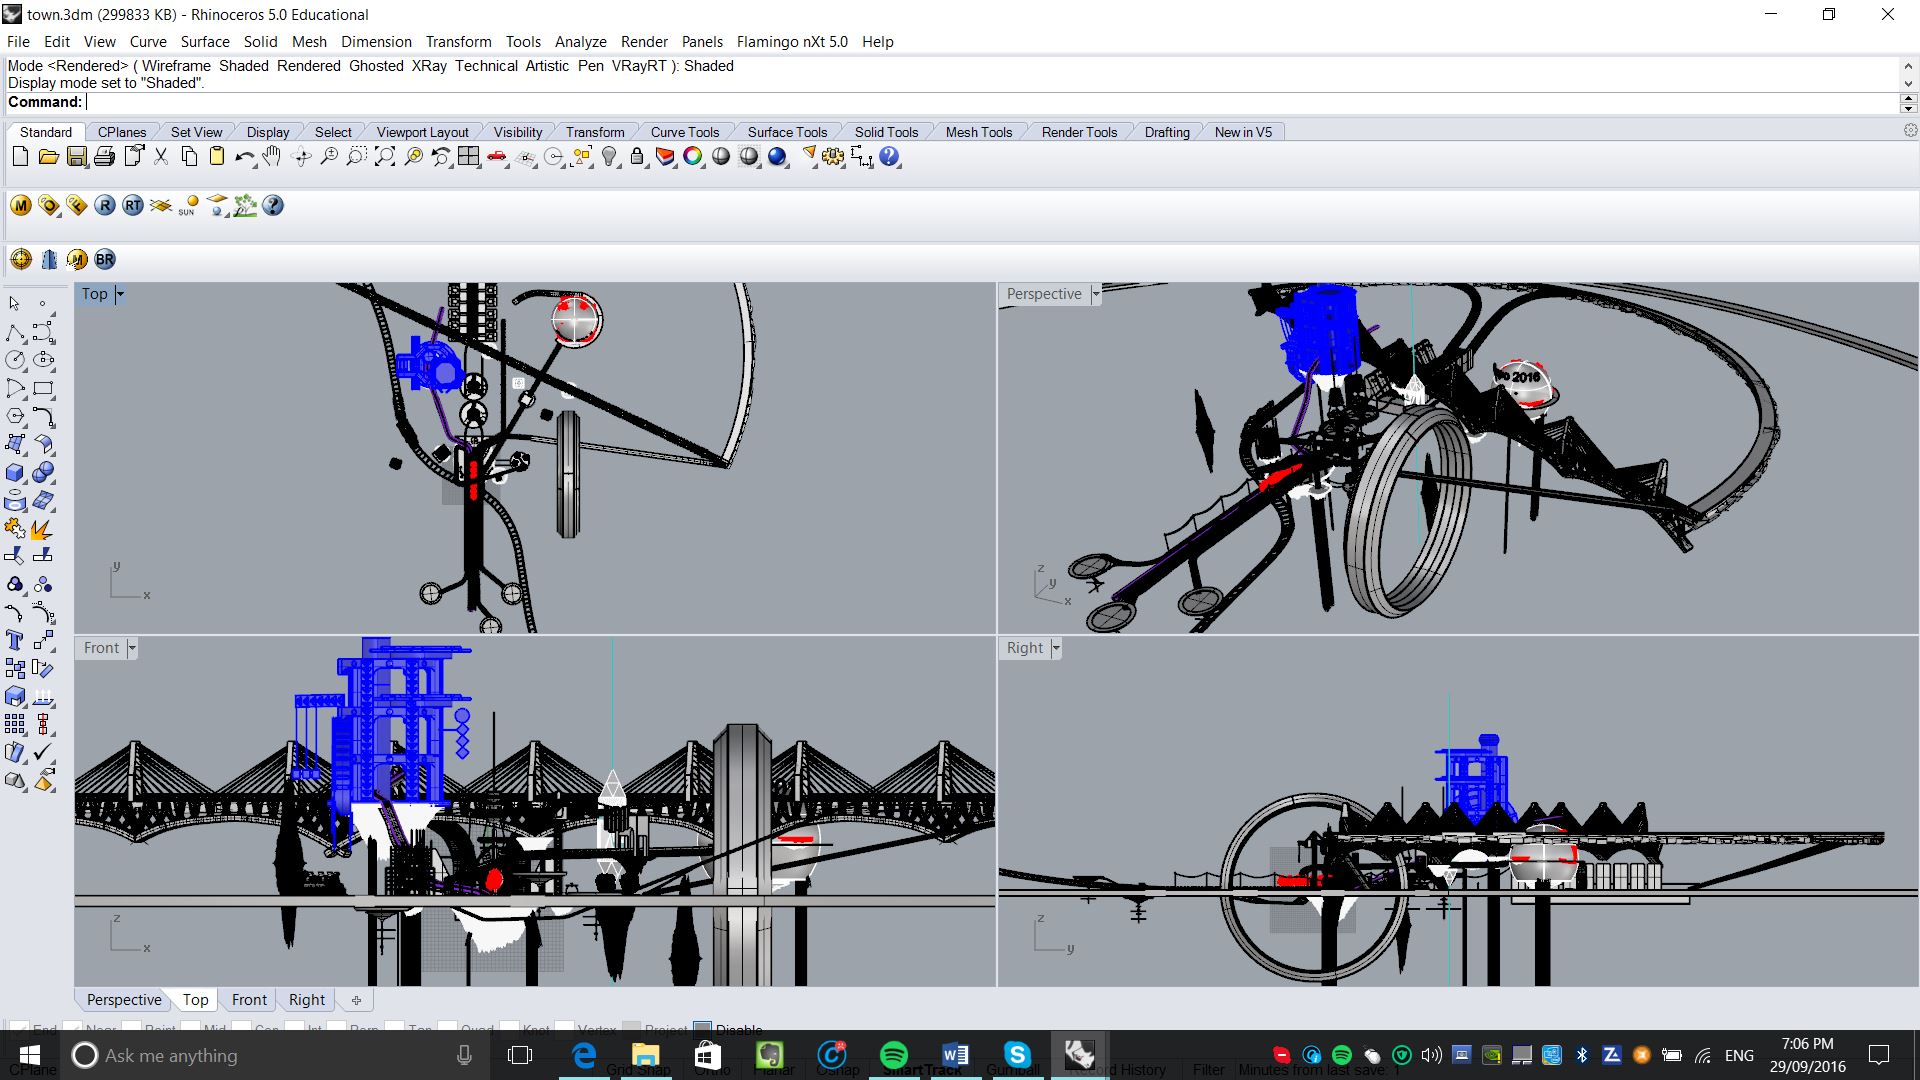Open the Layers panel icon
1920x1080 pixels.
tap(665, 157)
